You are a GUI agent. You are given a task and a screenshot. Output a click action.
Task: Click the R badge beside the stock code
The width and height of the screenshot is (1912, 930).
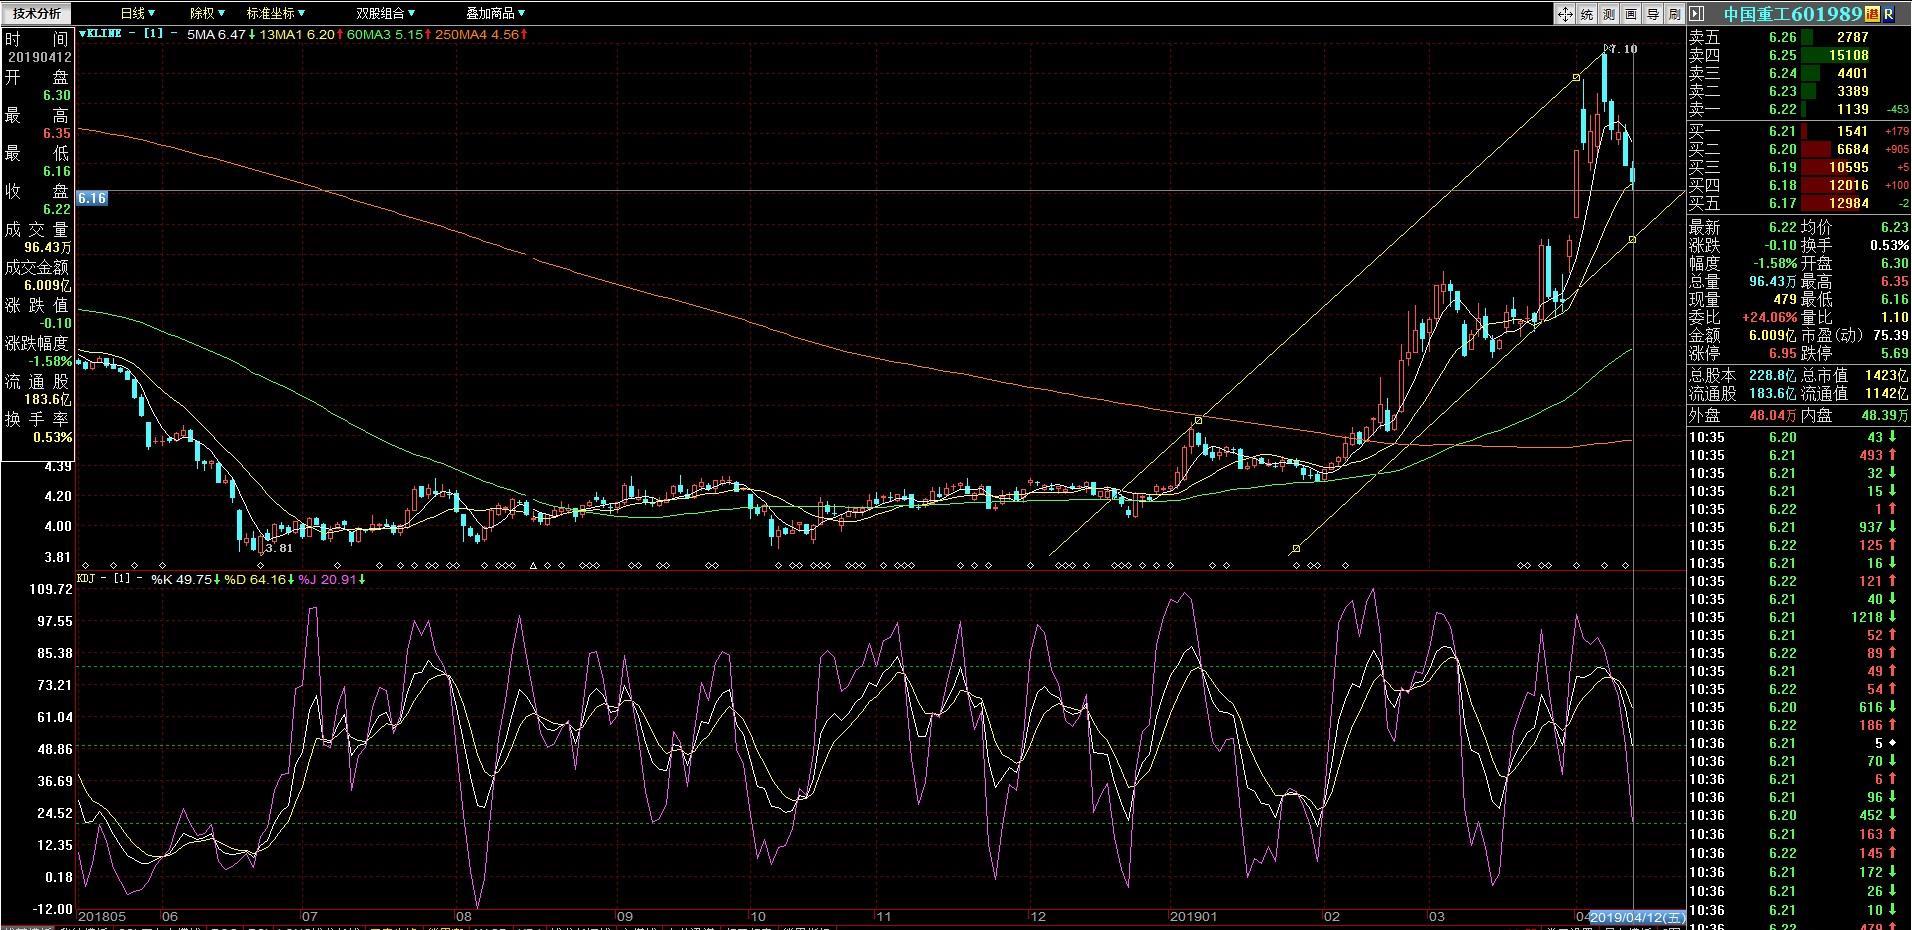(x=1888, y=14)
